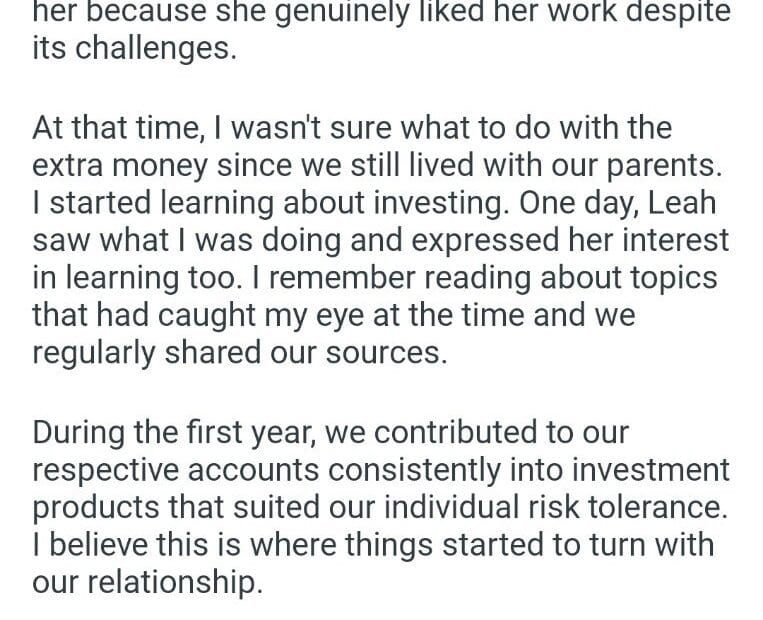Viewport: 763px width, 620px height.
Task: Click the word "believe" in the last paragraph
Action: click(107, 545)
